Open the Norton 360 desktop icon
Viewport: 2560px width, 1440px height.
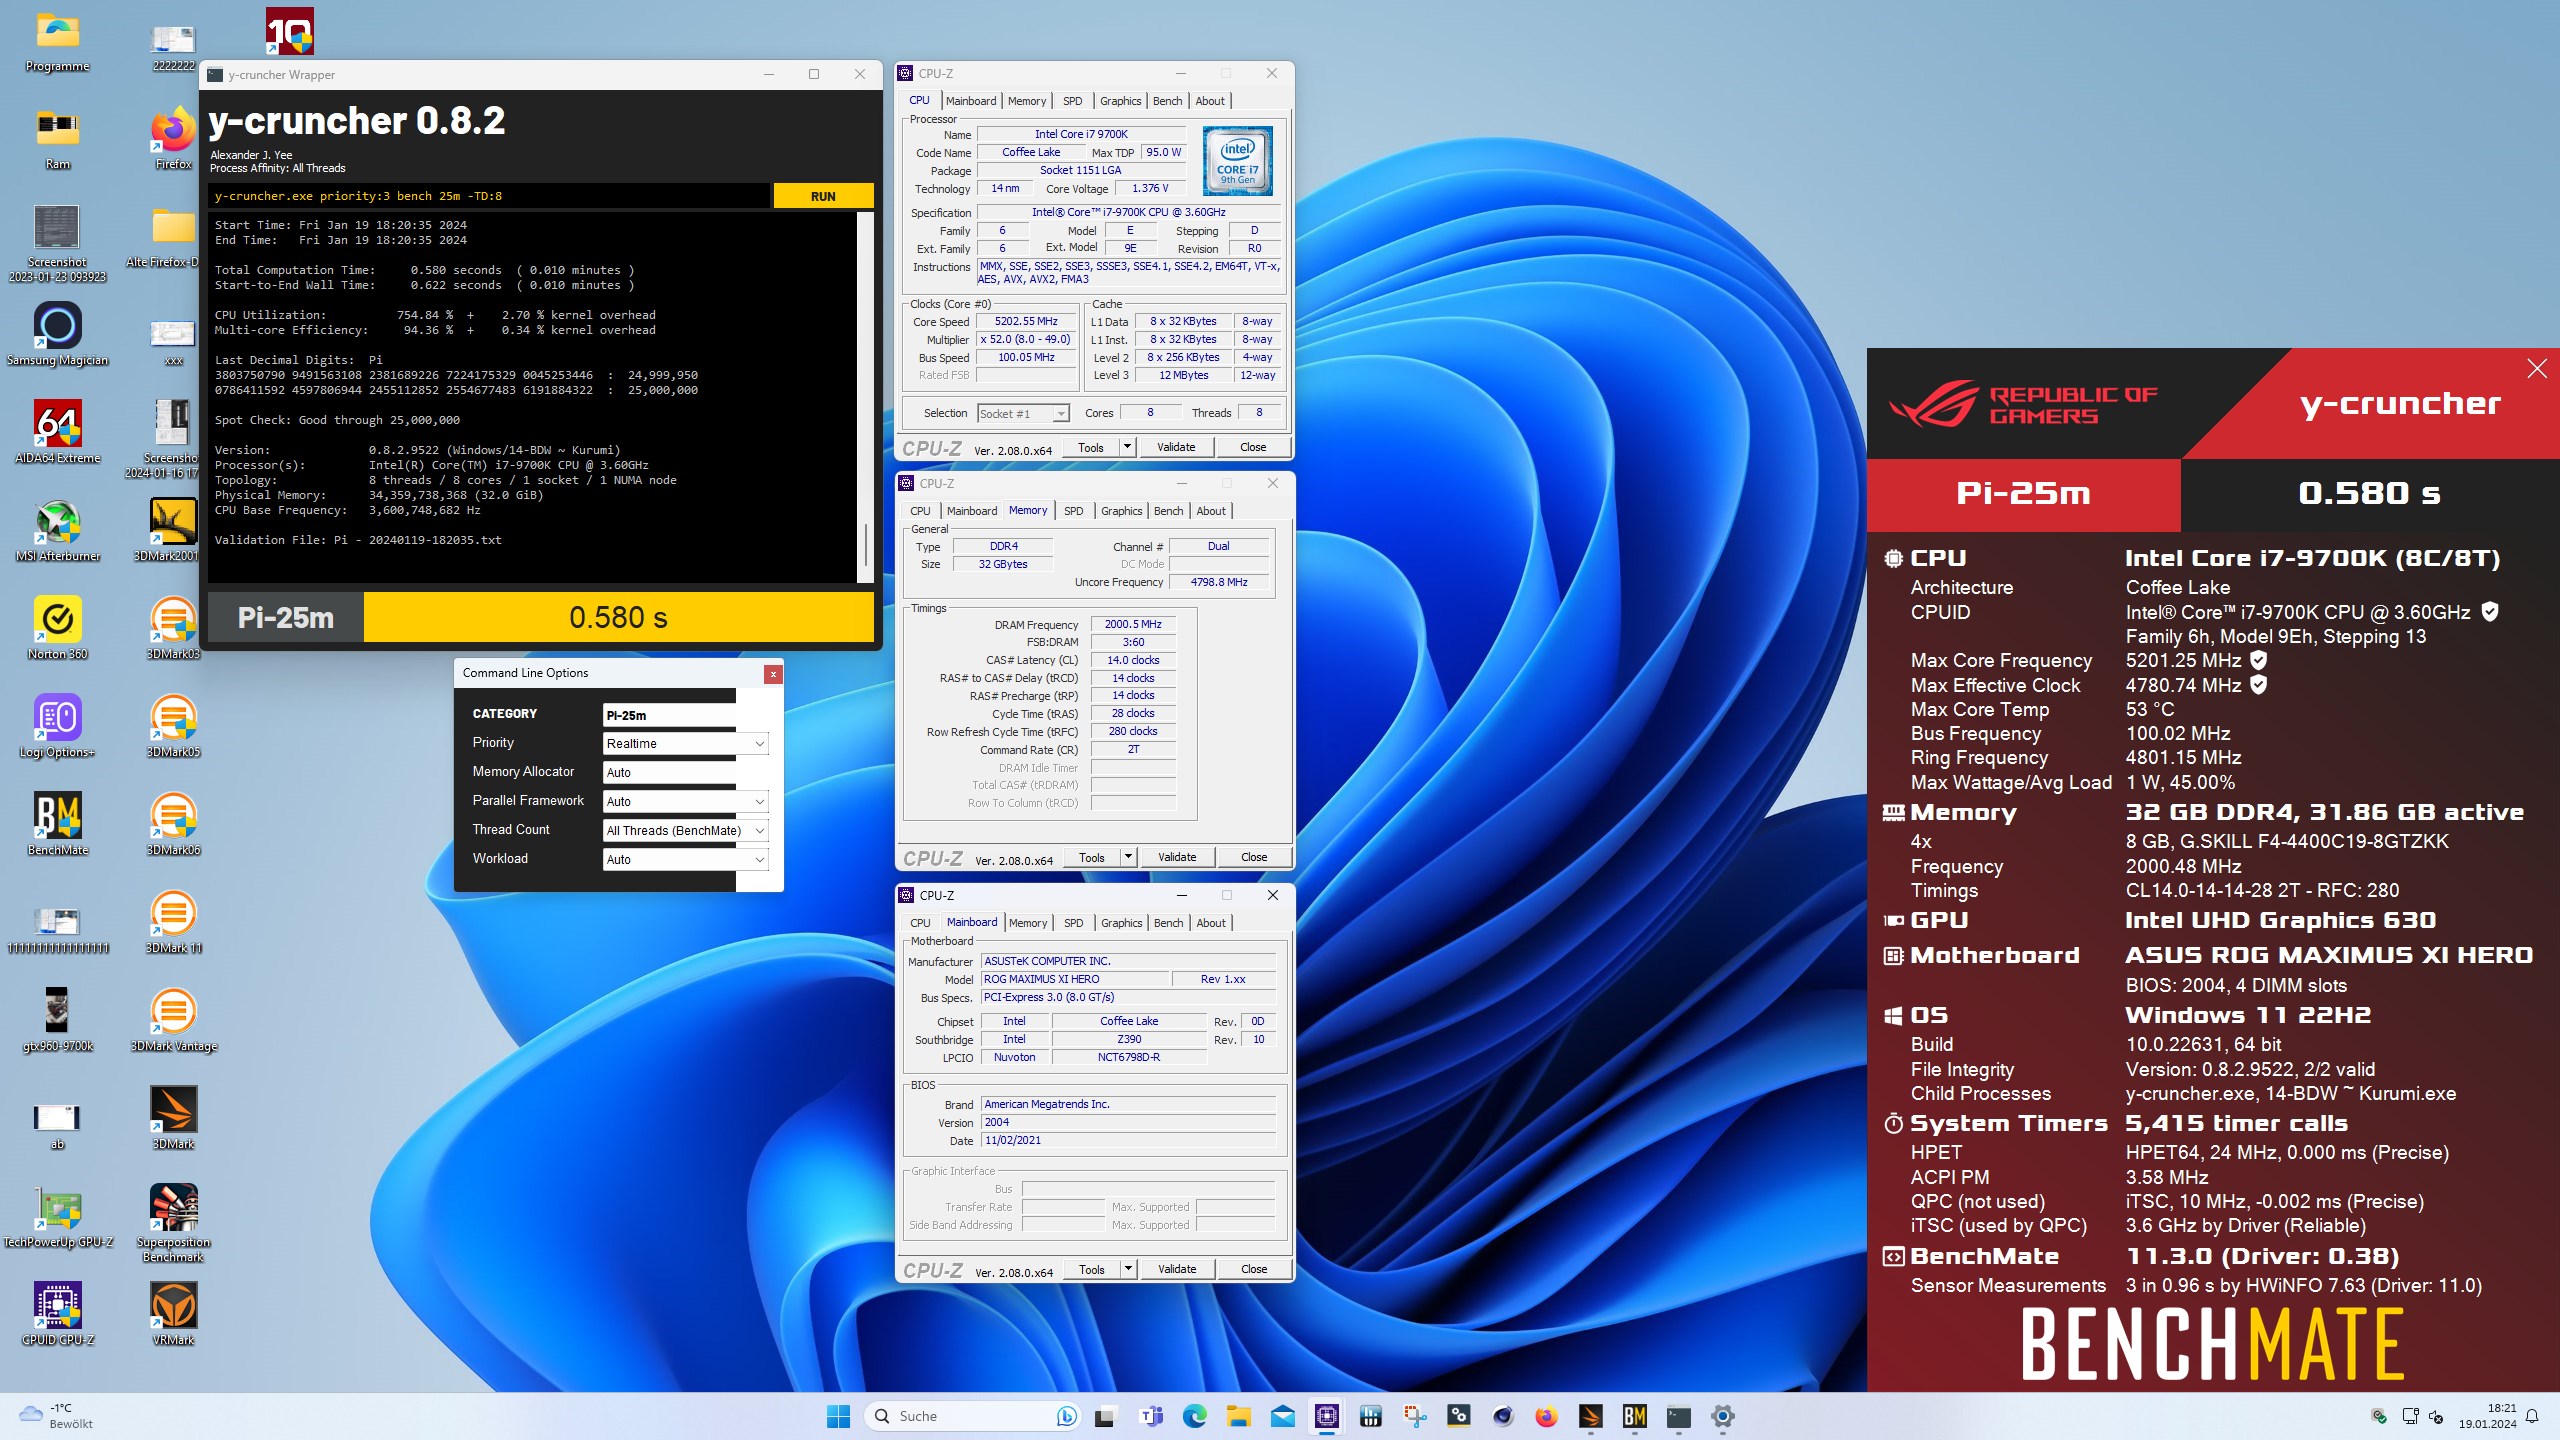pos(58,628)
